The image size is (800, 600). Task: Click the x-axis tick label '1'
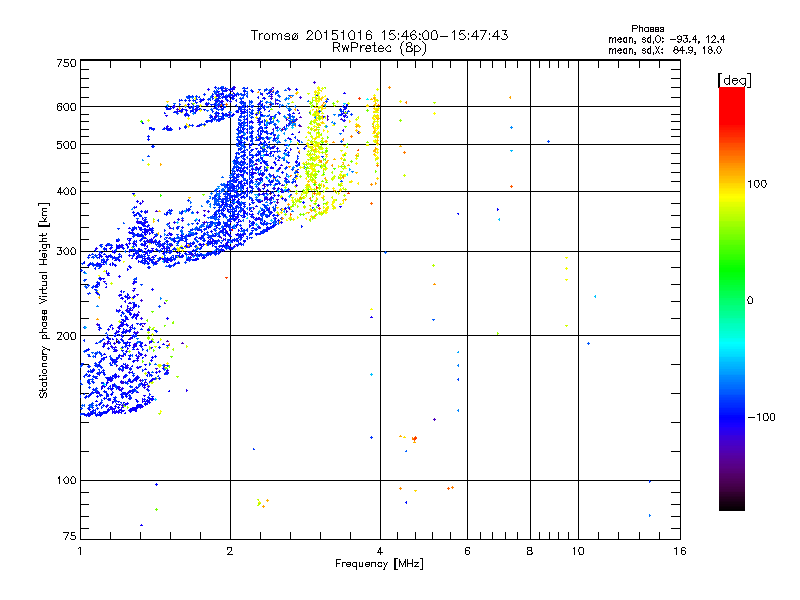[x=81, y=551]
